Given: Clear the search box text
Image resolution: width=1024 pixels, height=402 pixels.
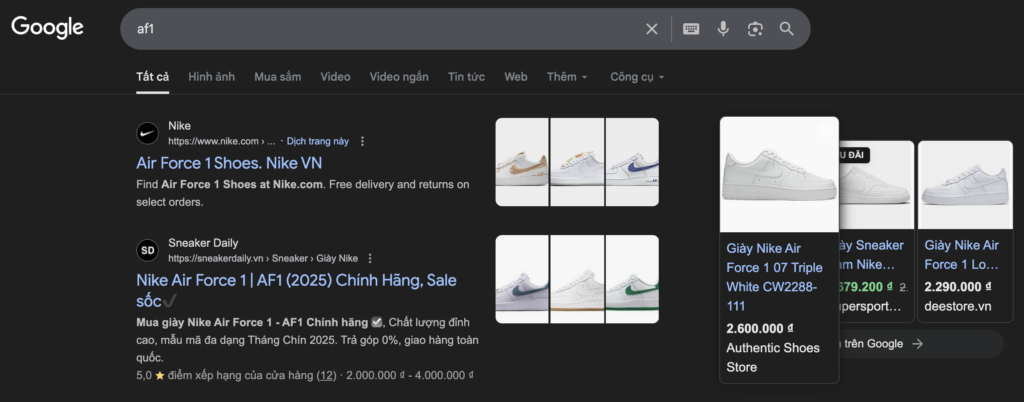Looking at the screenshot, I should pos(652,29).
